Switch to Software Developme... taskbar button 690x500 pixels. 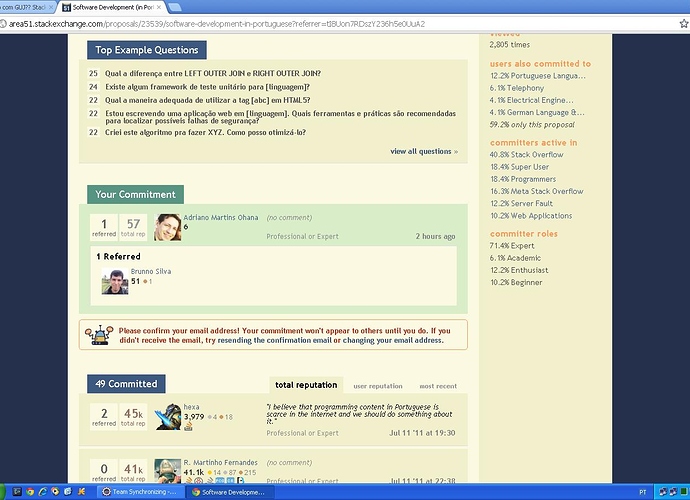click(x=229, y=492)
